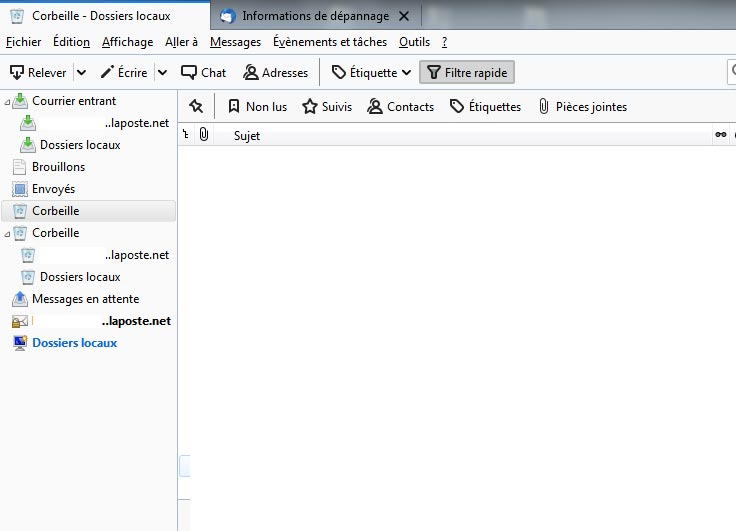
Task: Select the highlighted Corbeille folder
Action: coord(89,211)
